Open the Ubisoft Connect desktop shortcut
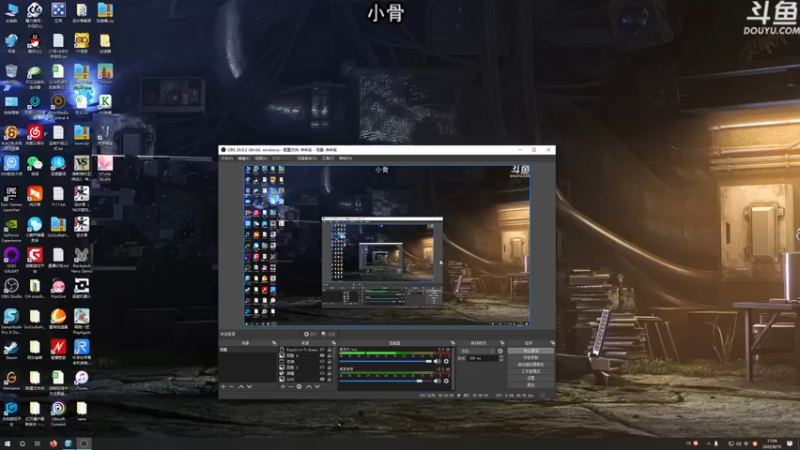The image size is (800, 450). pyautogui.click(x=58, y=412)
